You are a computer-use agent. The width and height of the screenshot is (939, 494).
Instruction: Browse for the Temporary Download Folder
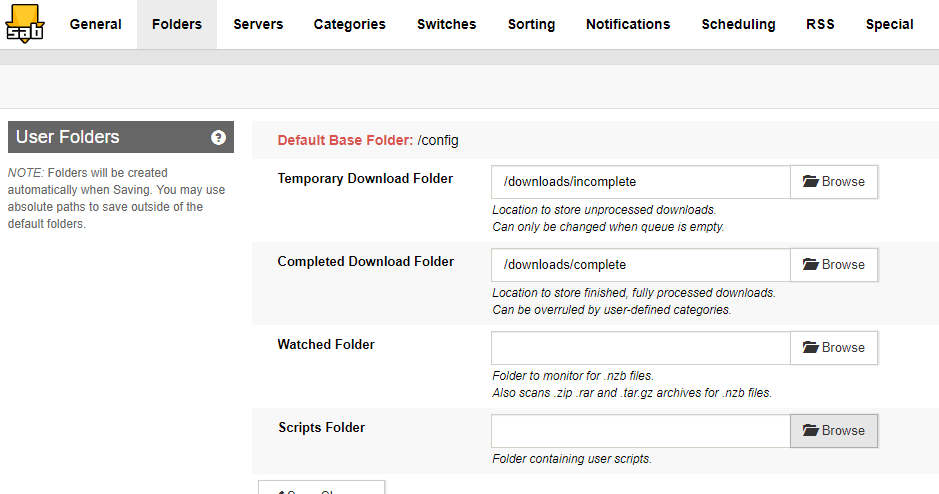pyautogui.click(x=834, y=182)
